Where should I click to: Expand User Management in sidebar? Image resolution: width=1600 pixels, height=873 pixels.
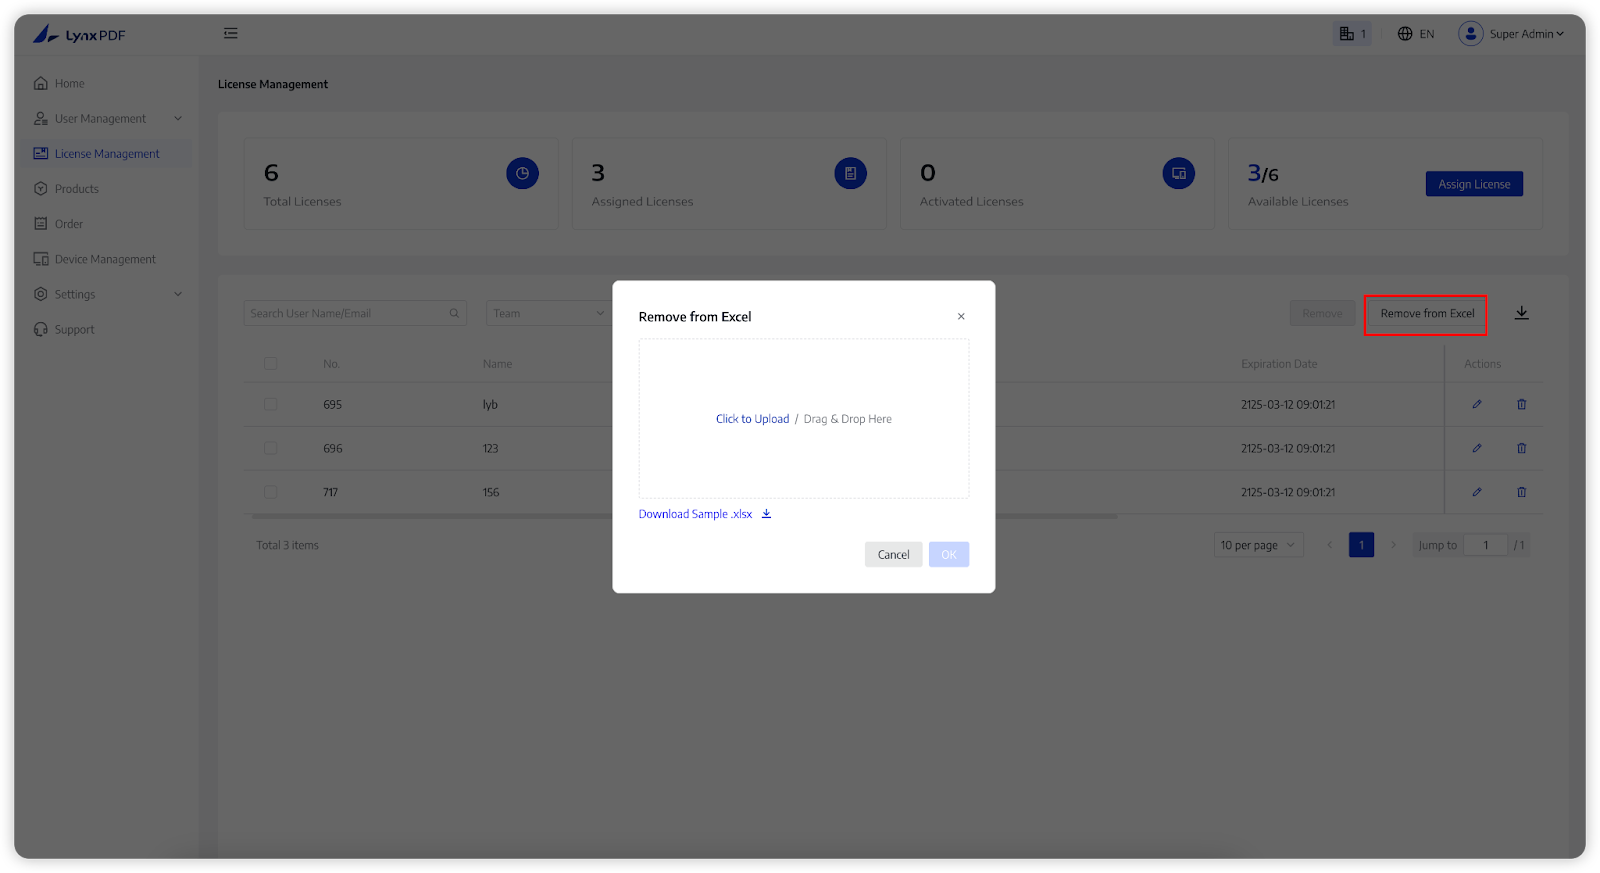[x=108, y=119]
